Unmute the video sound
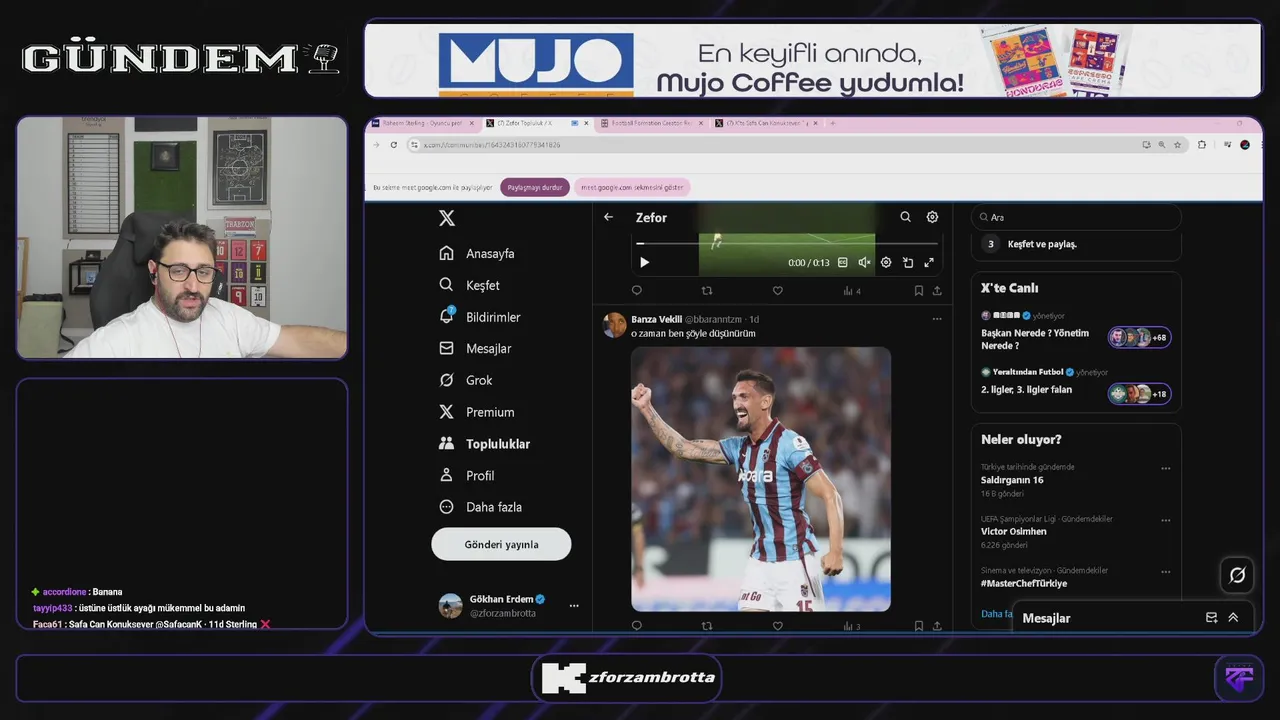 (x=864, y=263)
